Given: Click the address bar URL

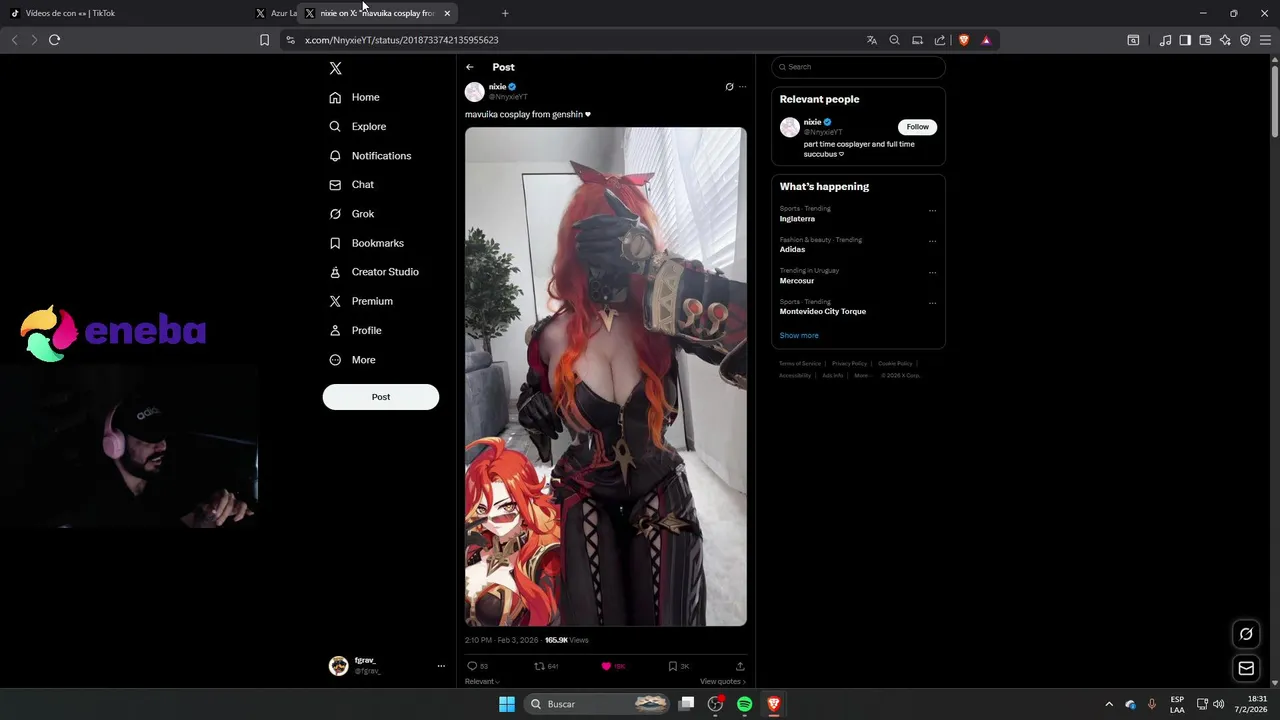Looking at the screenshot, I should tap(402, 40).
